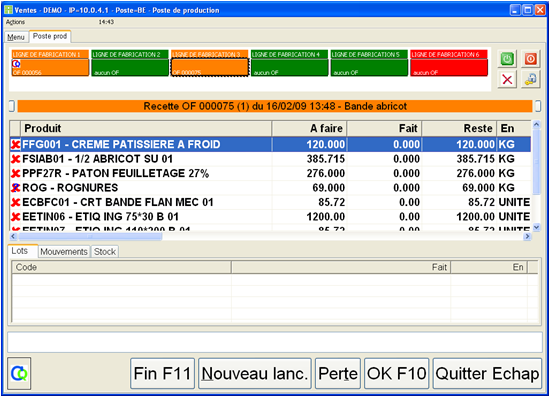Click the A faire value 1200.00
550x397 pixels.
(326, 217)
